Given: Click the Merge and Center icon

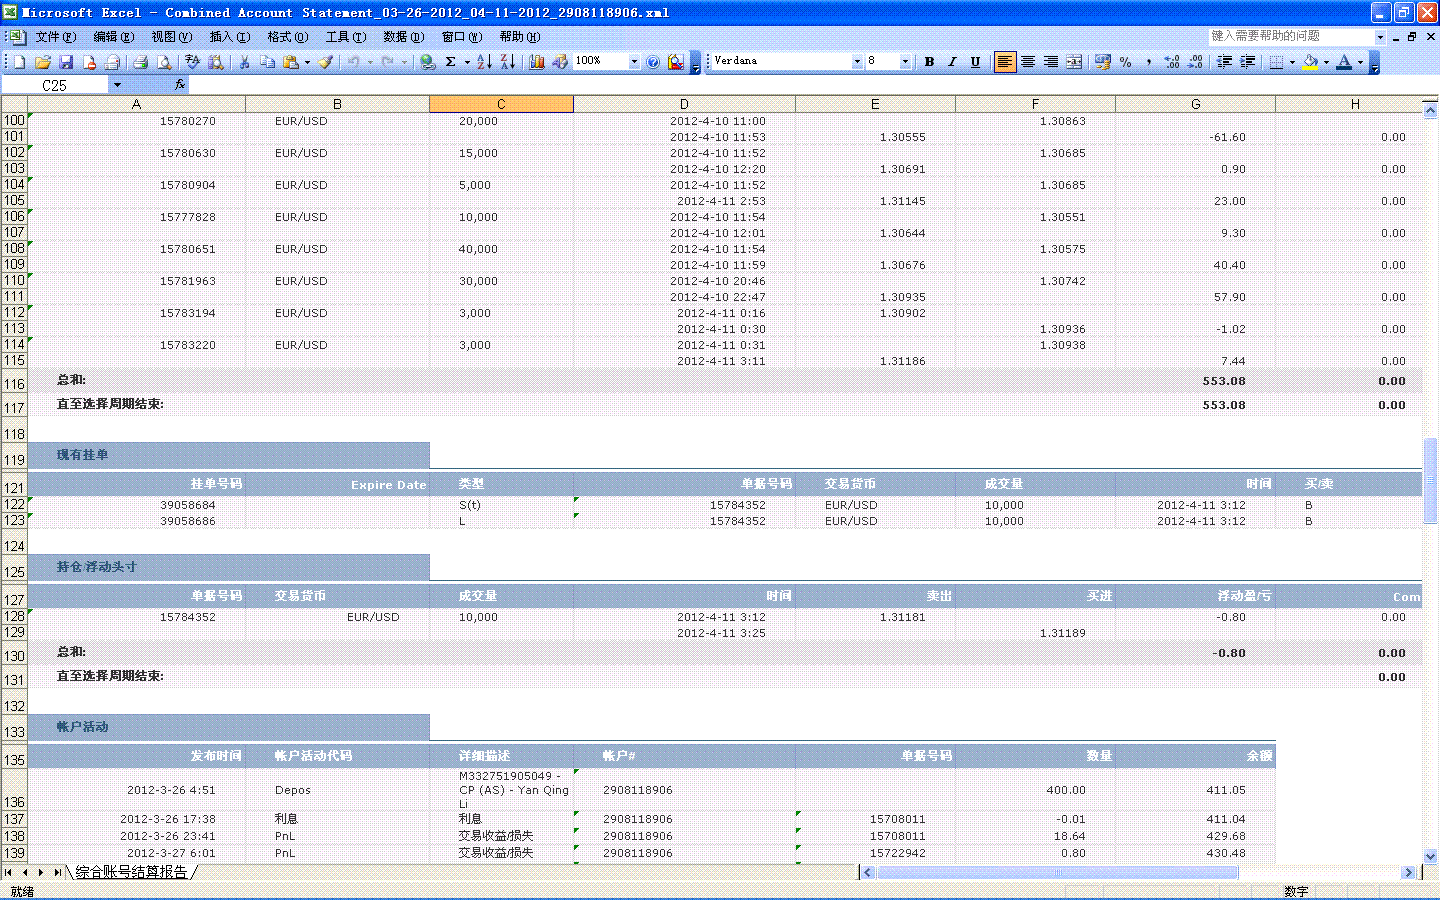Looking at the screenshot, I should point(1074,62).
